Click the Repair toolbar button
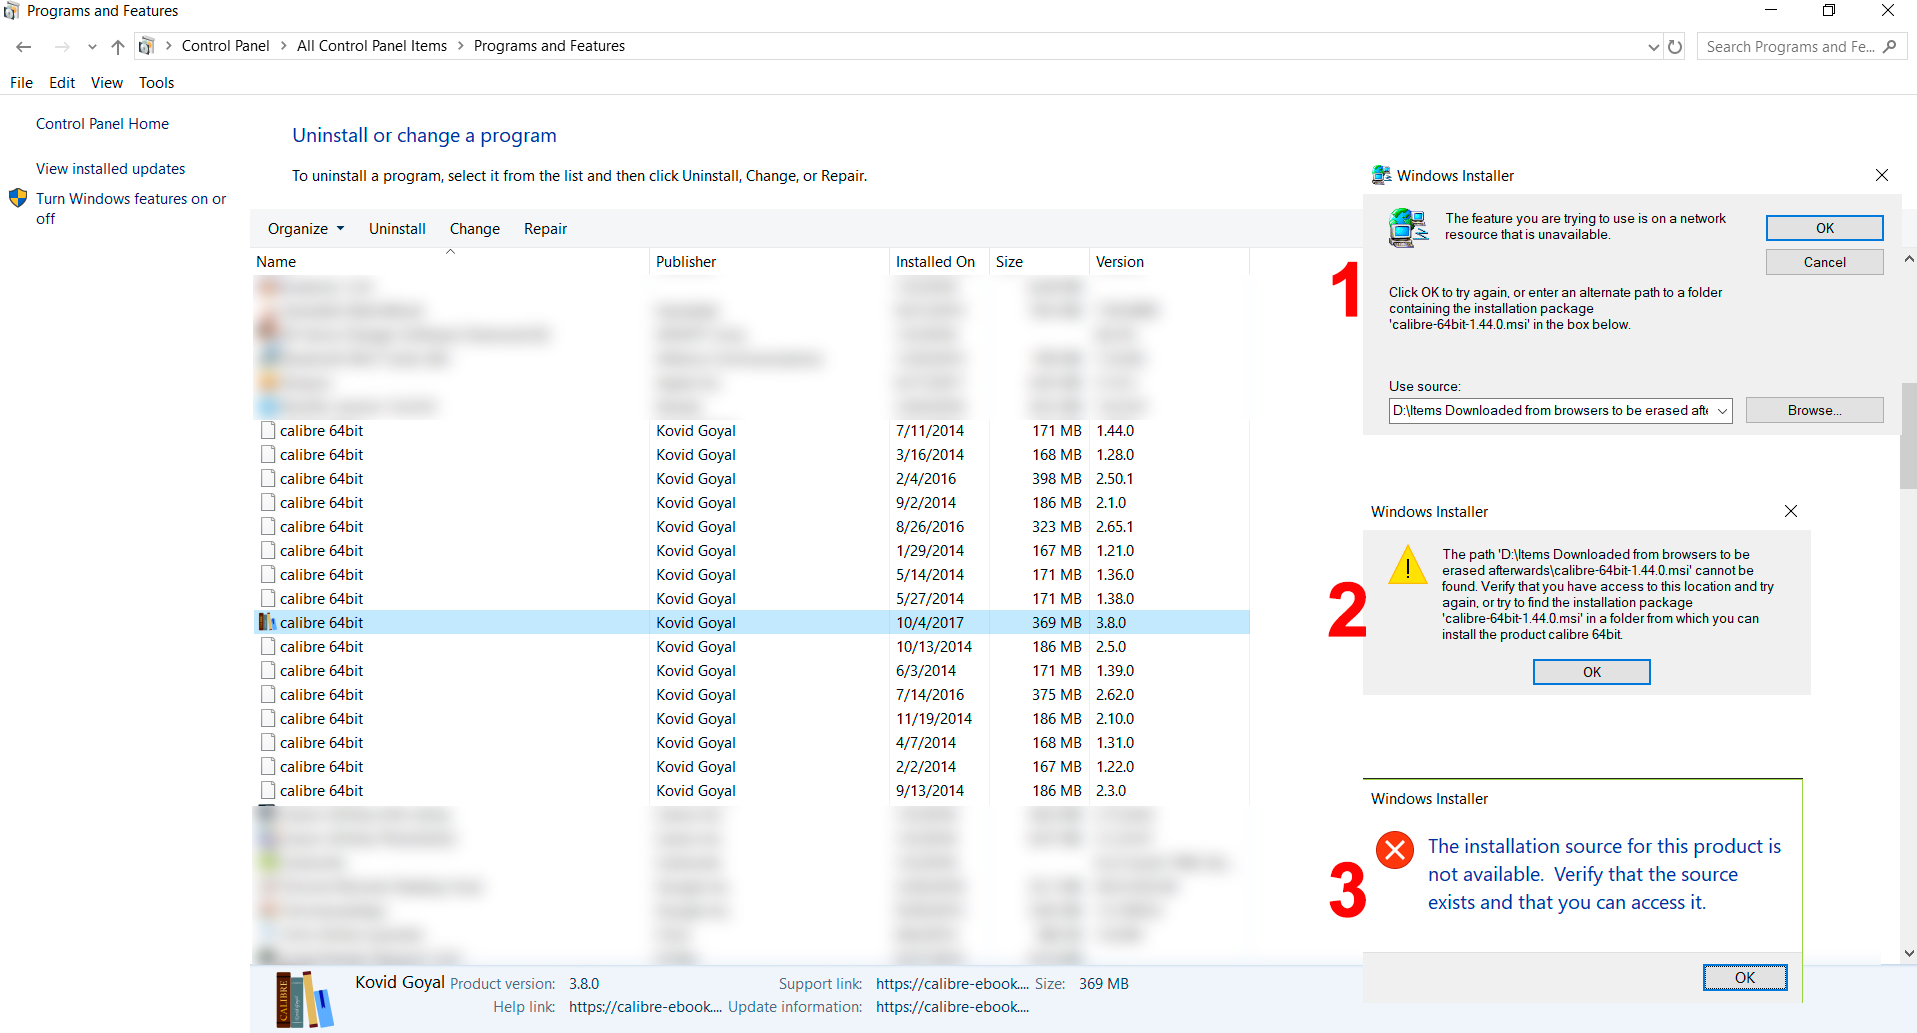This screenshot has height=1033, width=1917. pos(545,229)
